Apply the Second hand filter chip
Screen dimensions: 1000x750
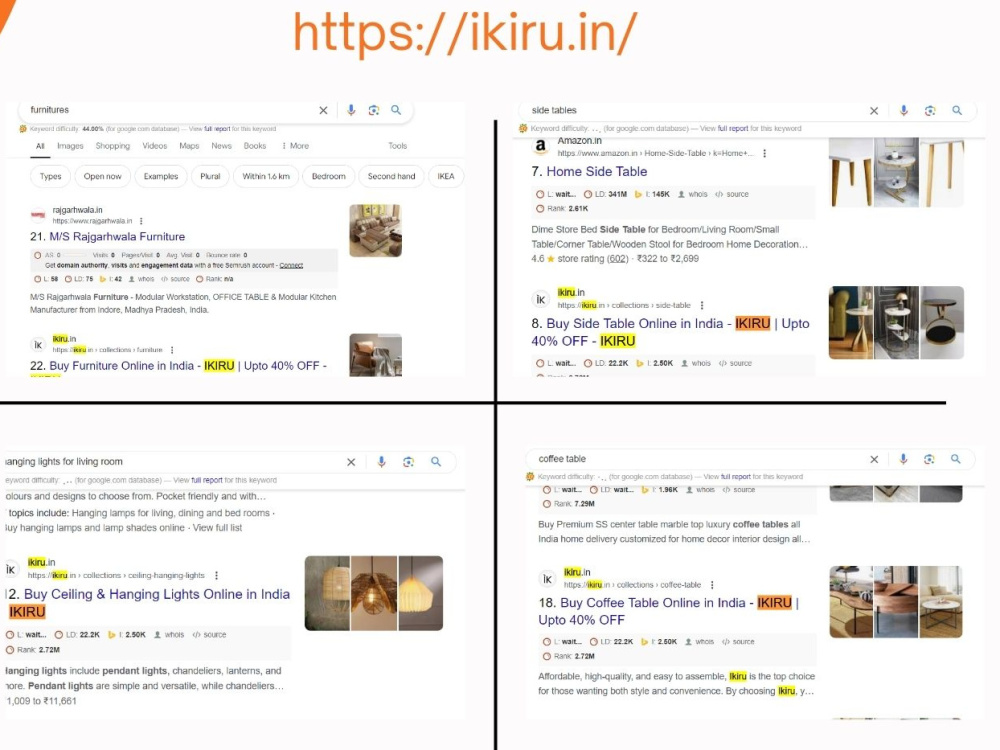pyautogui.click(x=391, y=176)
